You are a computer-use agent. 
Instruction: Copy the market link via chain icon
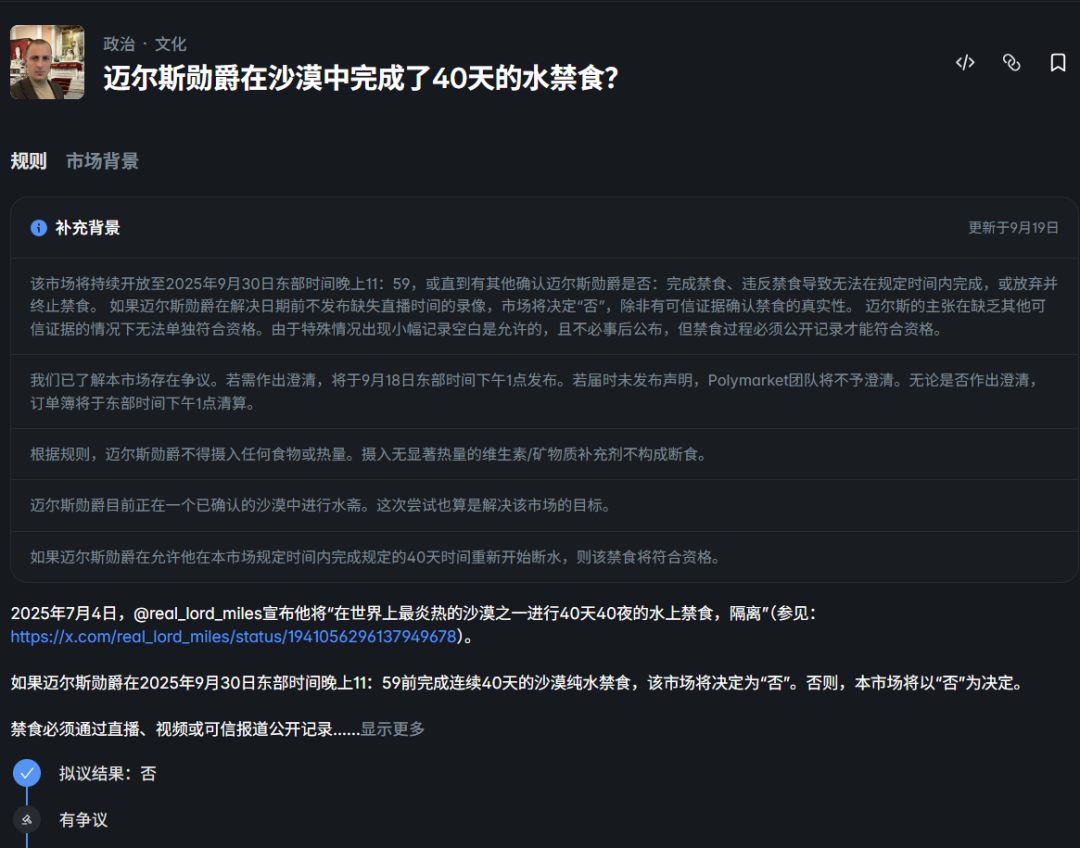1011,63
